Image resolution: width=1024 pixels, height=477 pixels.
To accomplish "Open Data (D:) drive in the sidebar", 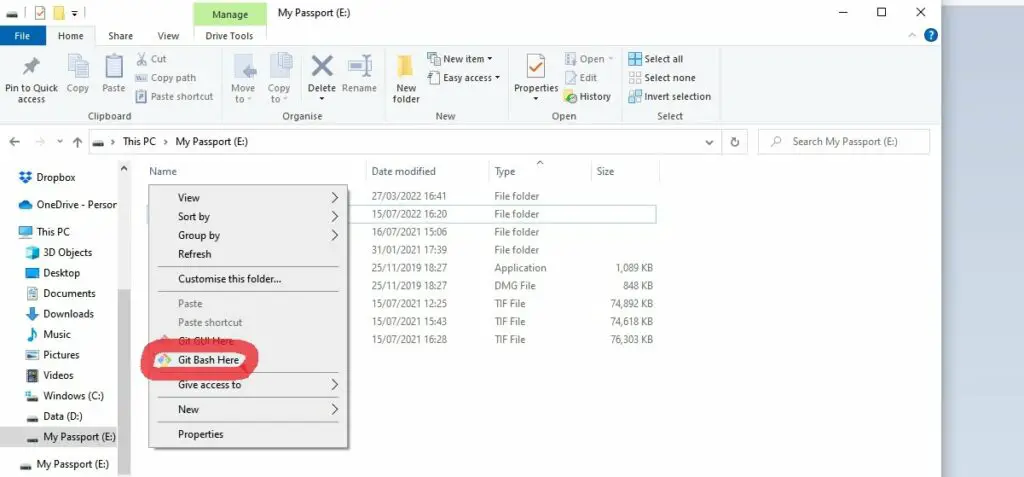I will point(54,416).
